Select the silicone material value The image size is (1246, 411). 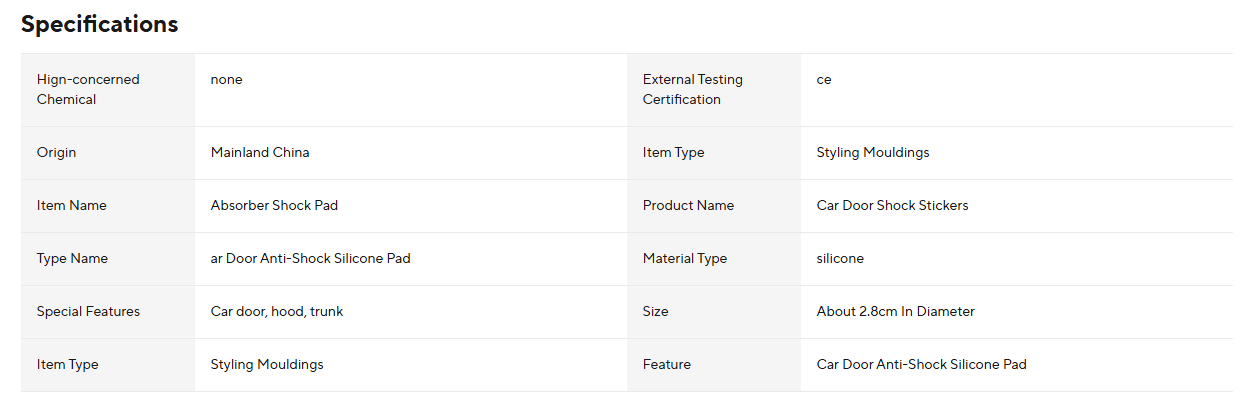[840, 259]
